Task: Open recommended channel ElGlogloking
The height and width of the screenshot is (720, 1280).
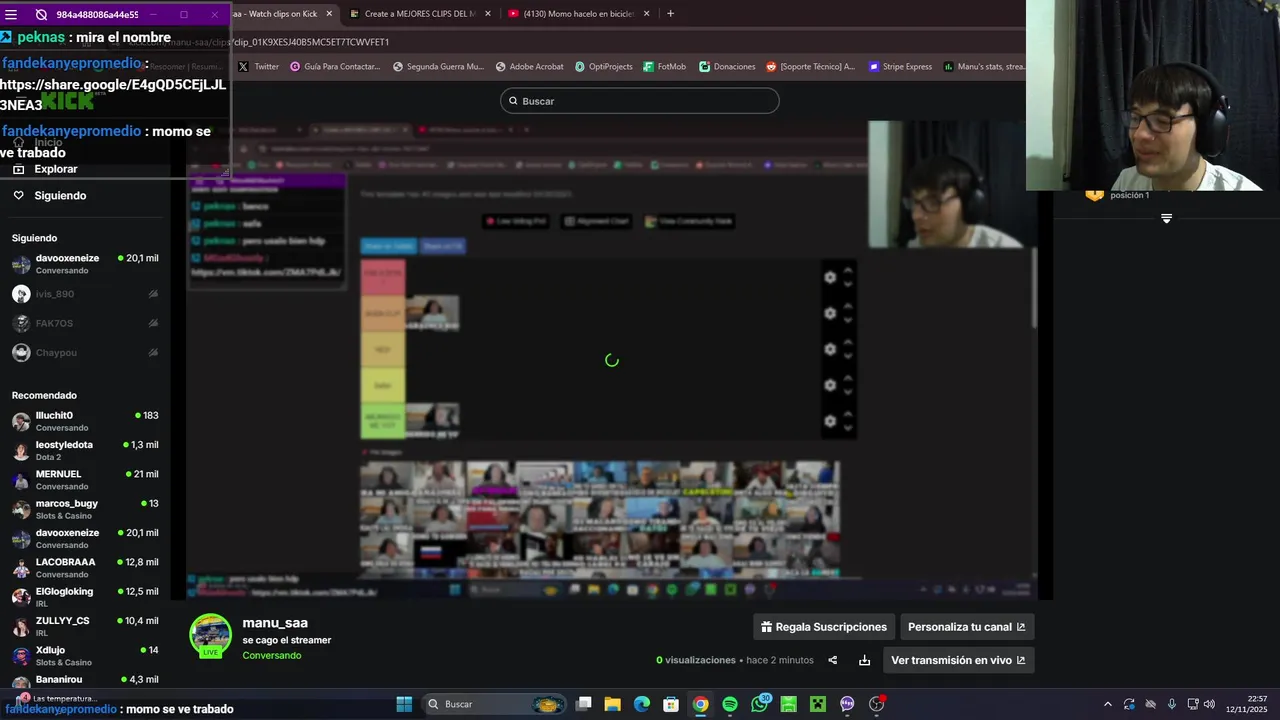Action: 85,597
